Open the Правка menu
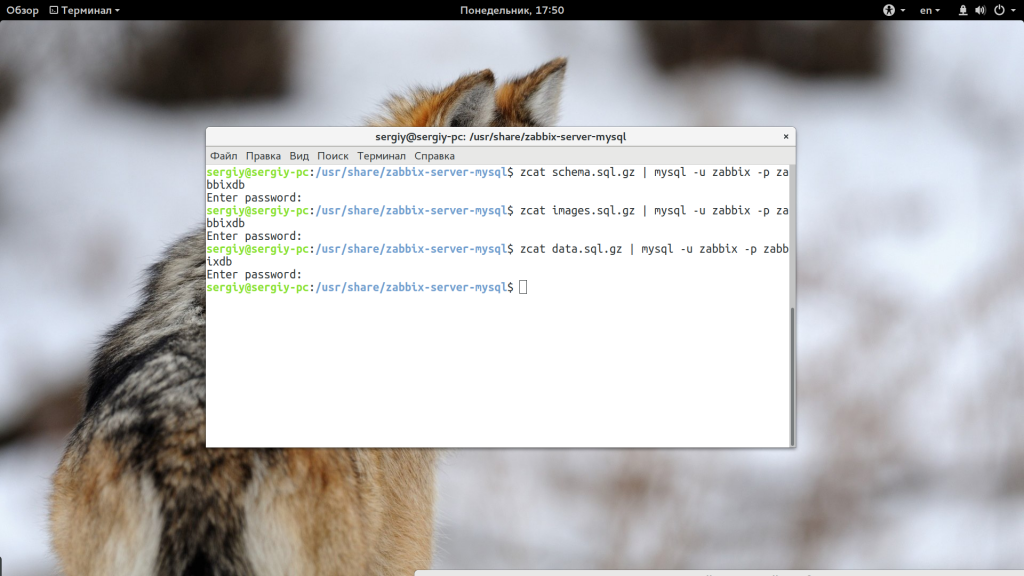 click(x=263, y=156)
